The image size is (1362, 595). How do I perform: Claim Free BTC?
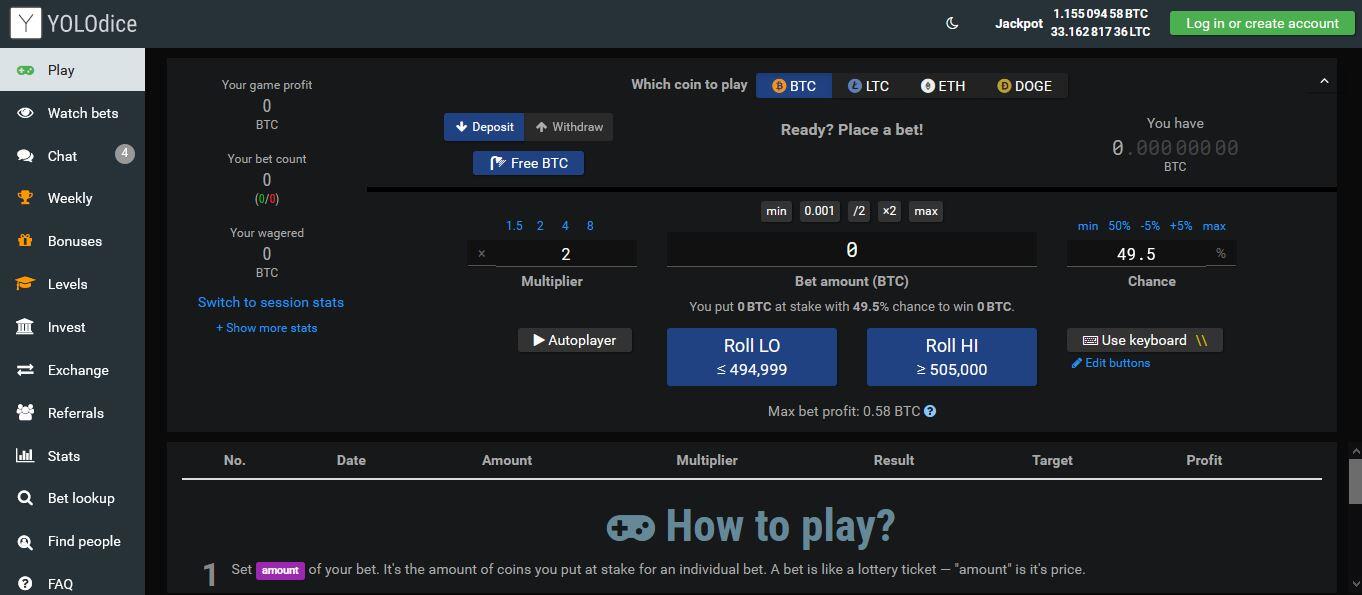coord(528,163)
